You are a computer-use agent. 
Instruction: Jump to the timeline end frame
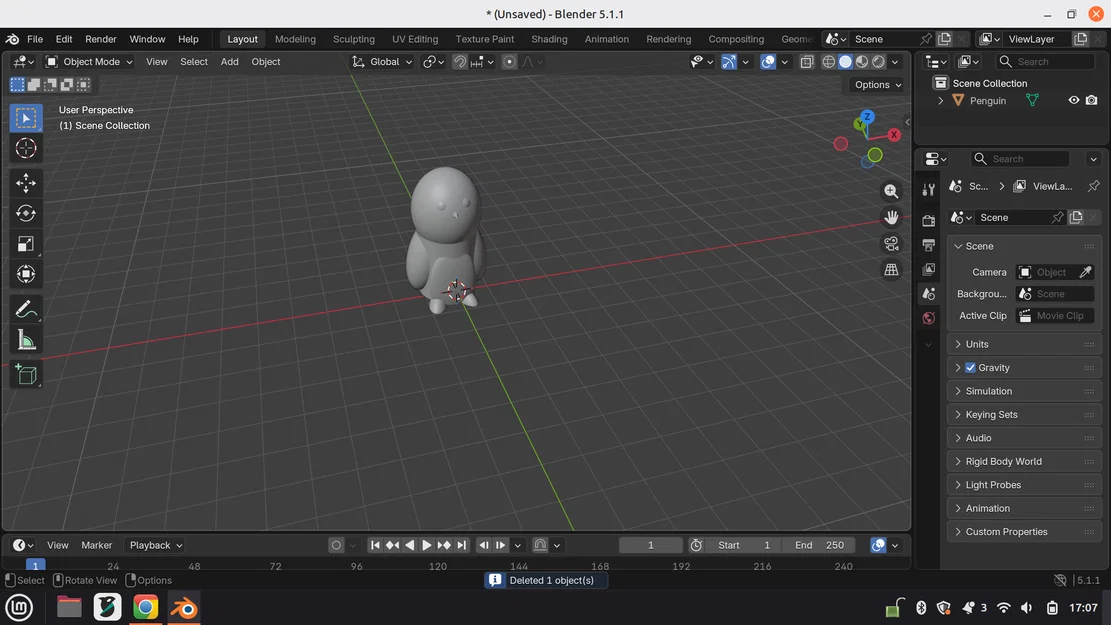462,545
